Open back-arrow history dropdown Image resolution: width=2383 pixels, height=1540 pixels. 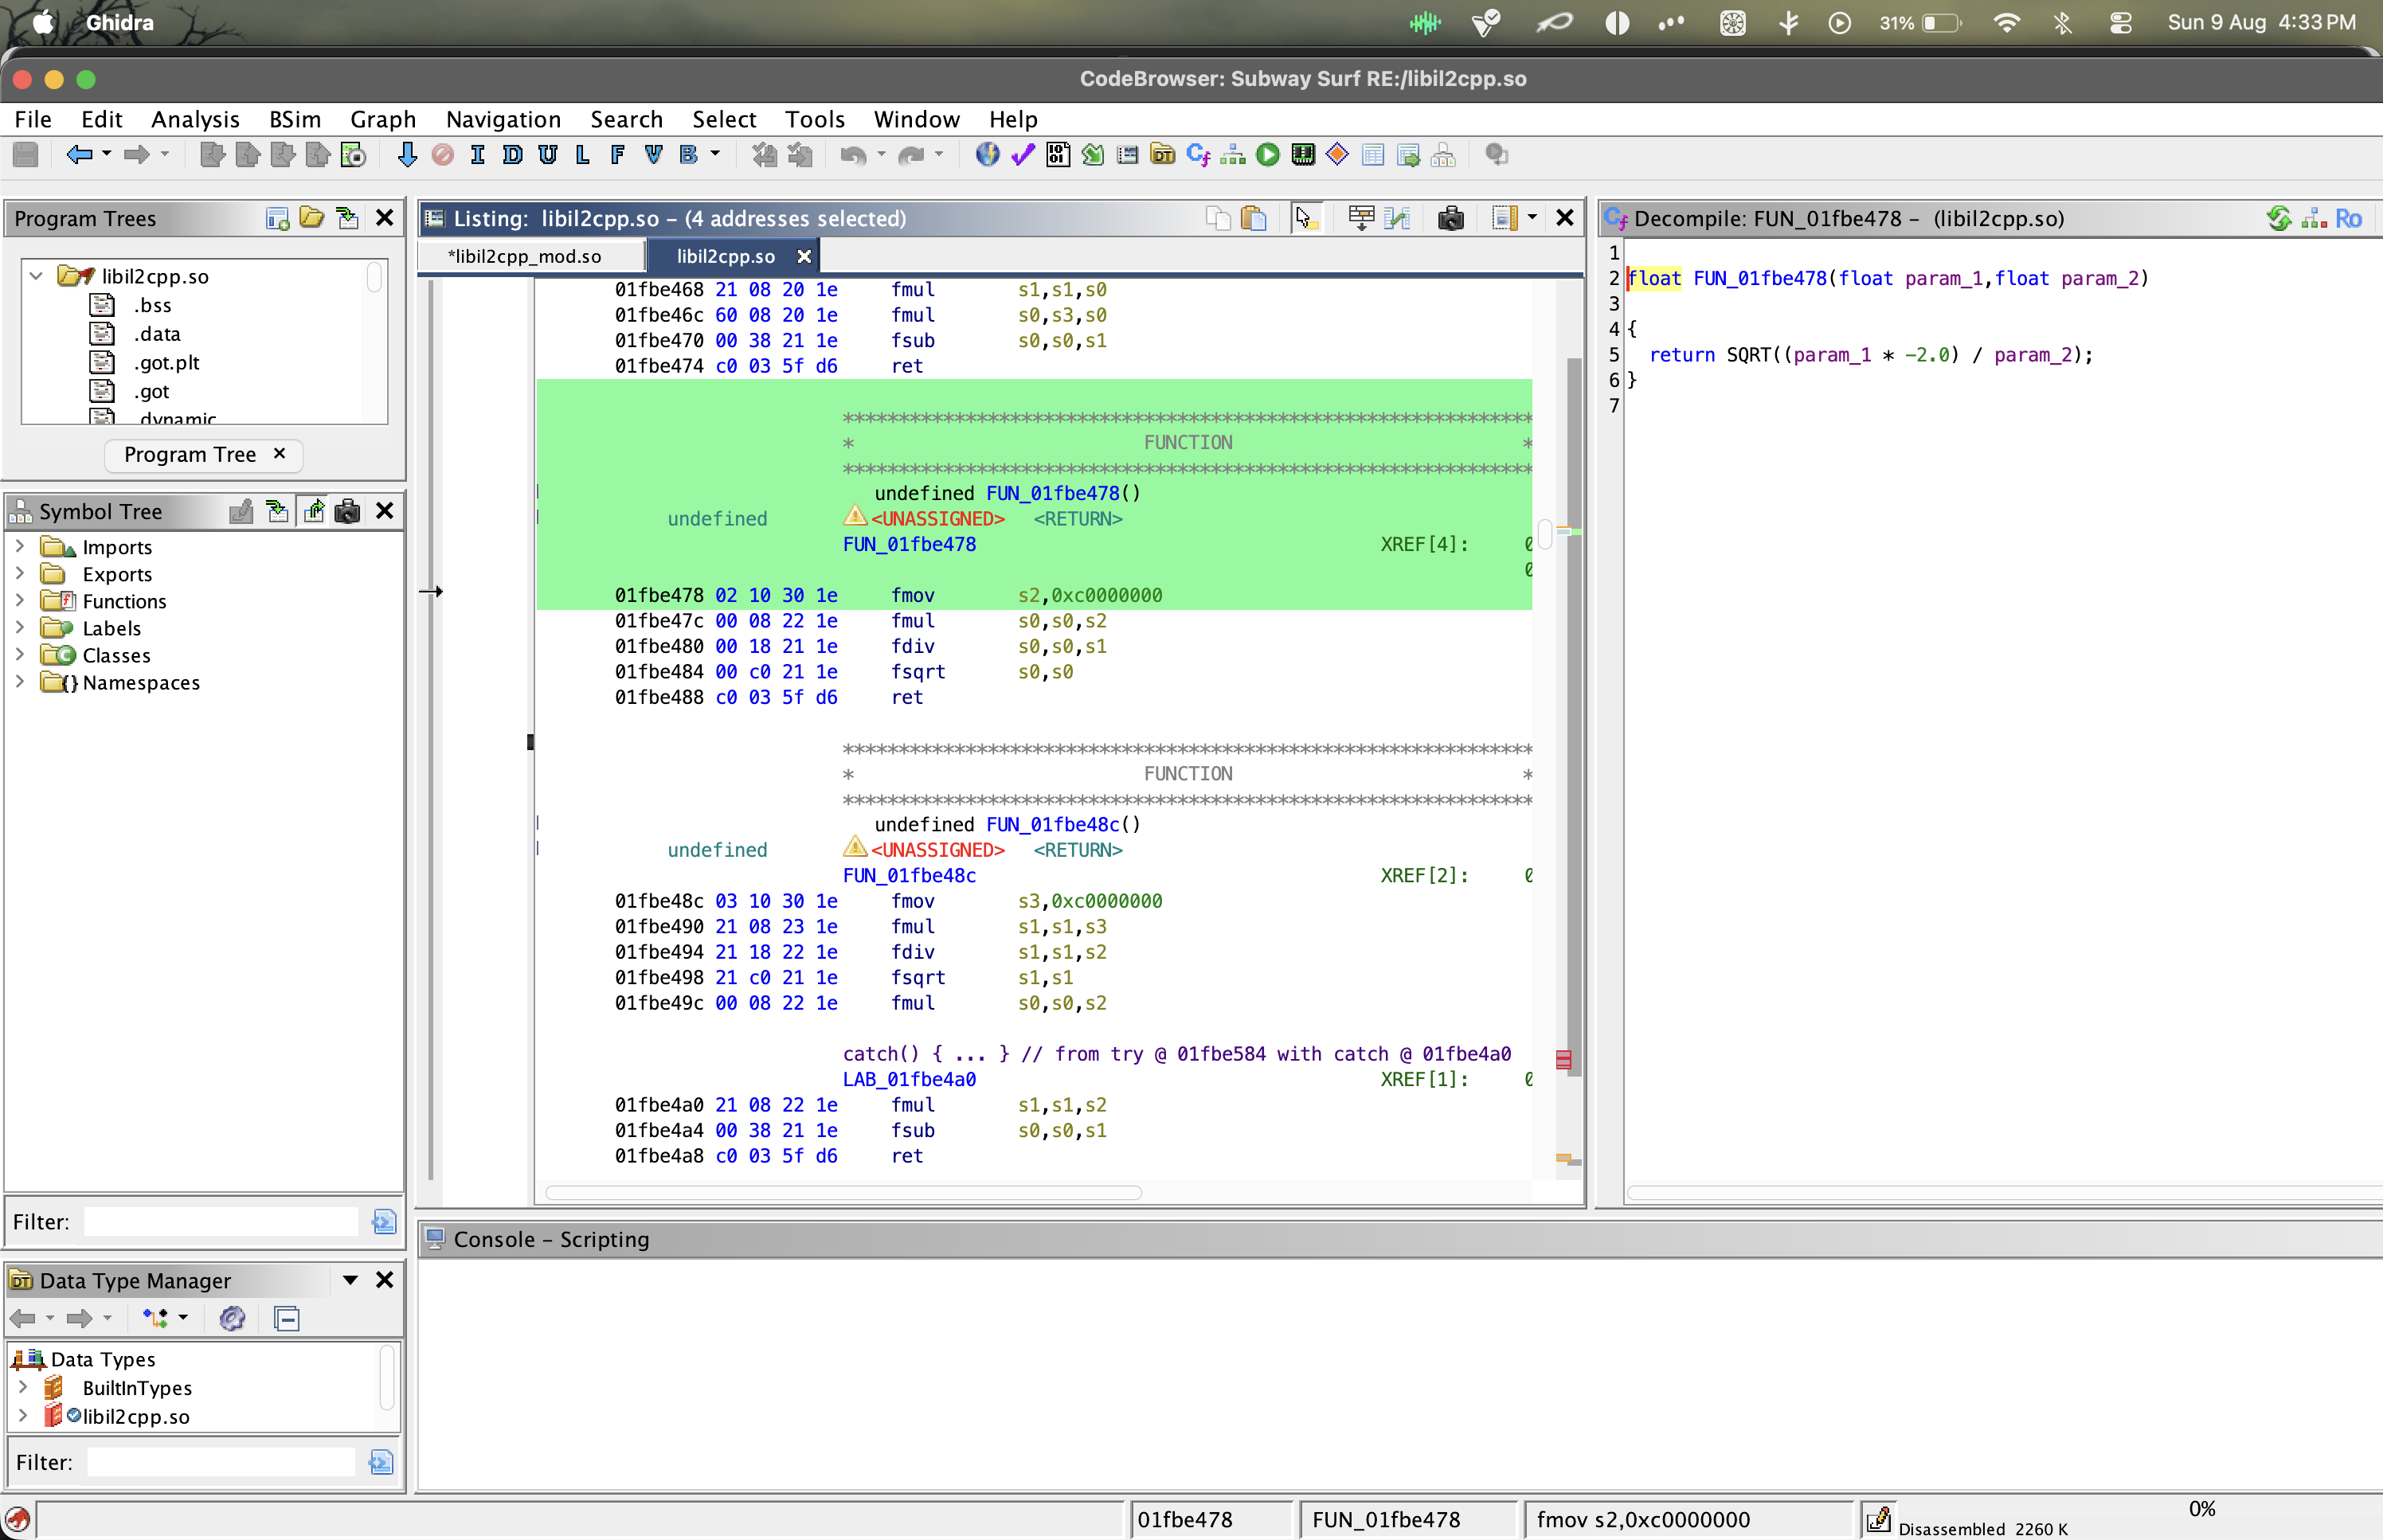coord(107,155)
